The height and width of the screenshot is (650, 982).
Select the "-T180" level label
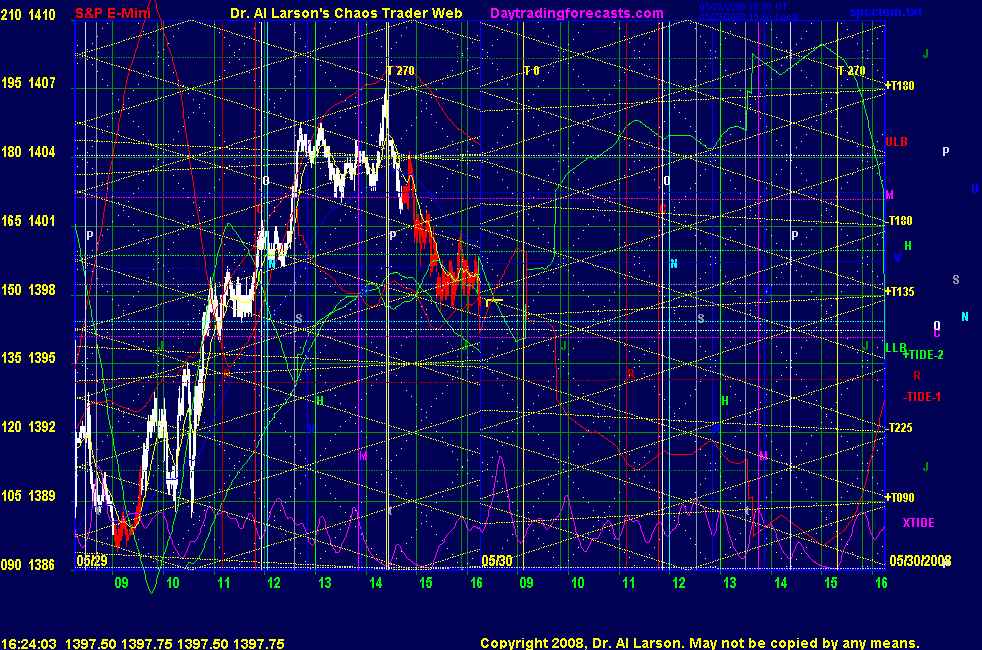point(899,221)
